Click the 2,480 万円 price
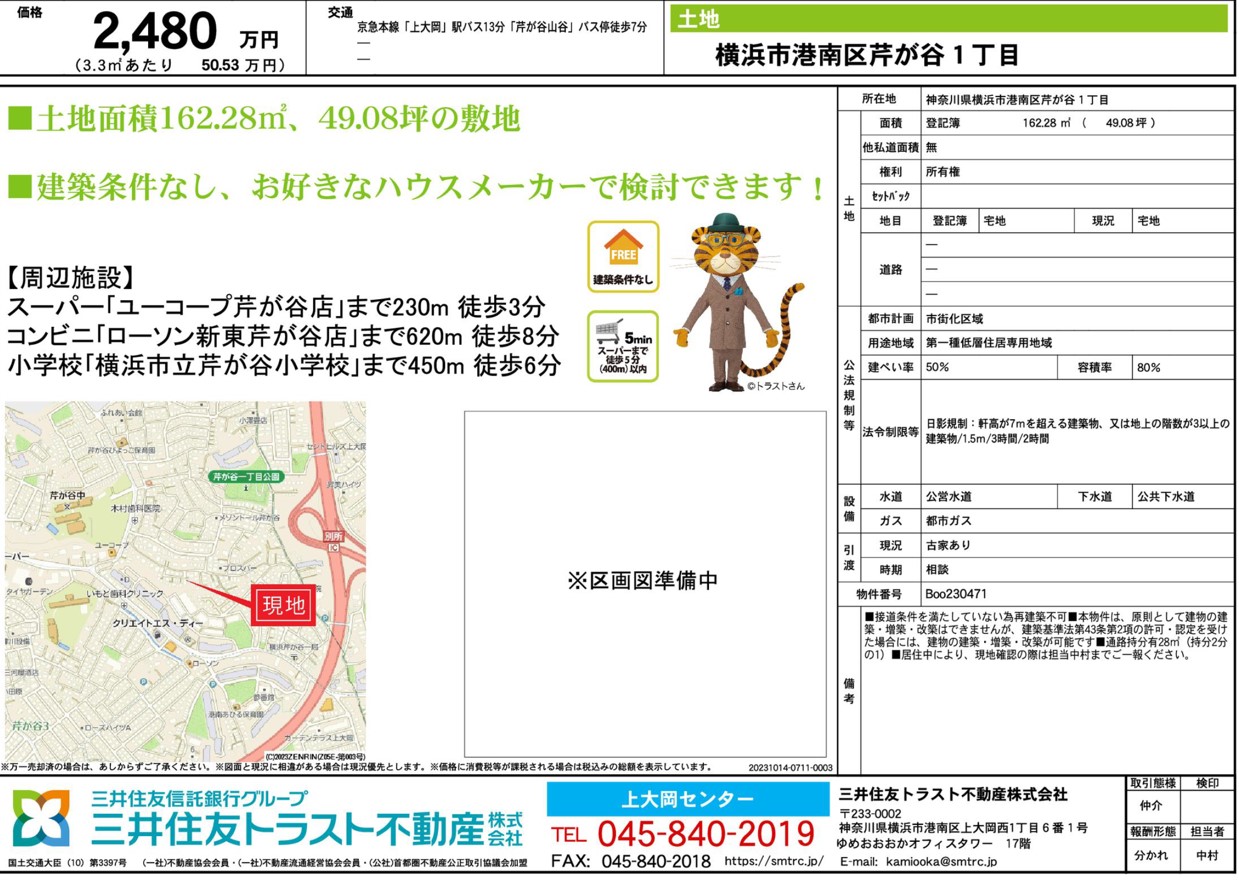 pos(185,34)
